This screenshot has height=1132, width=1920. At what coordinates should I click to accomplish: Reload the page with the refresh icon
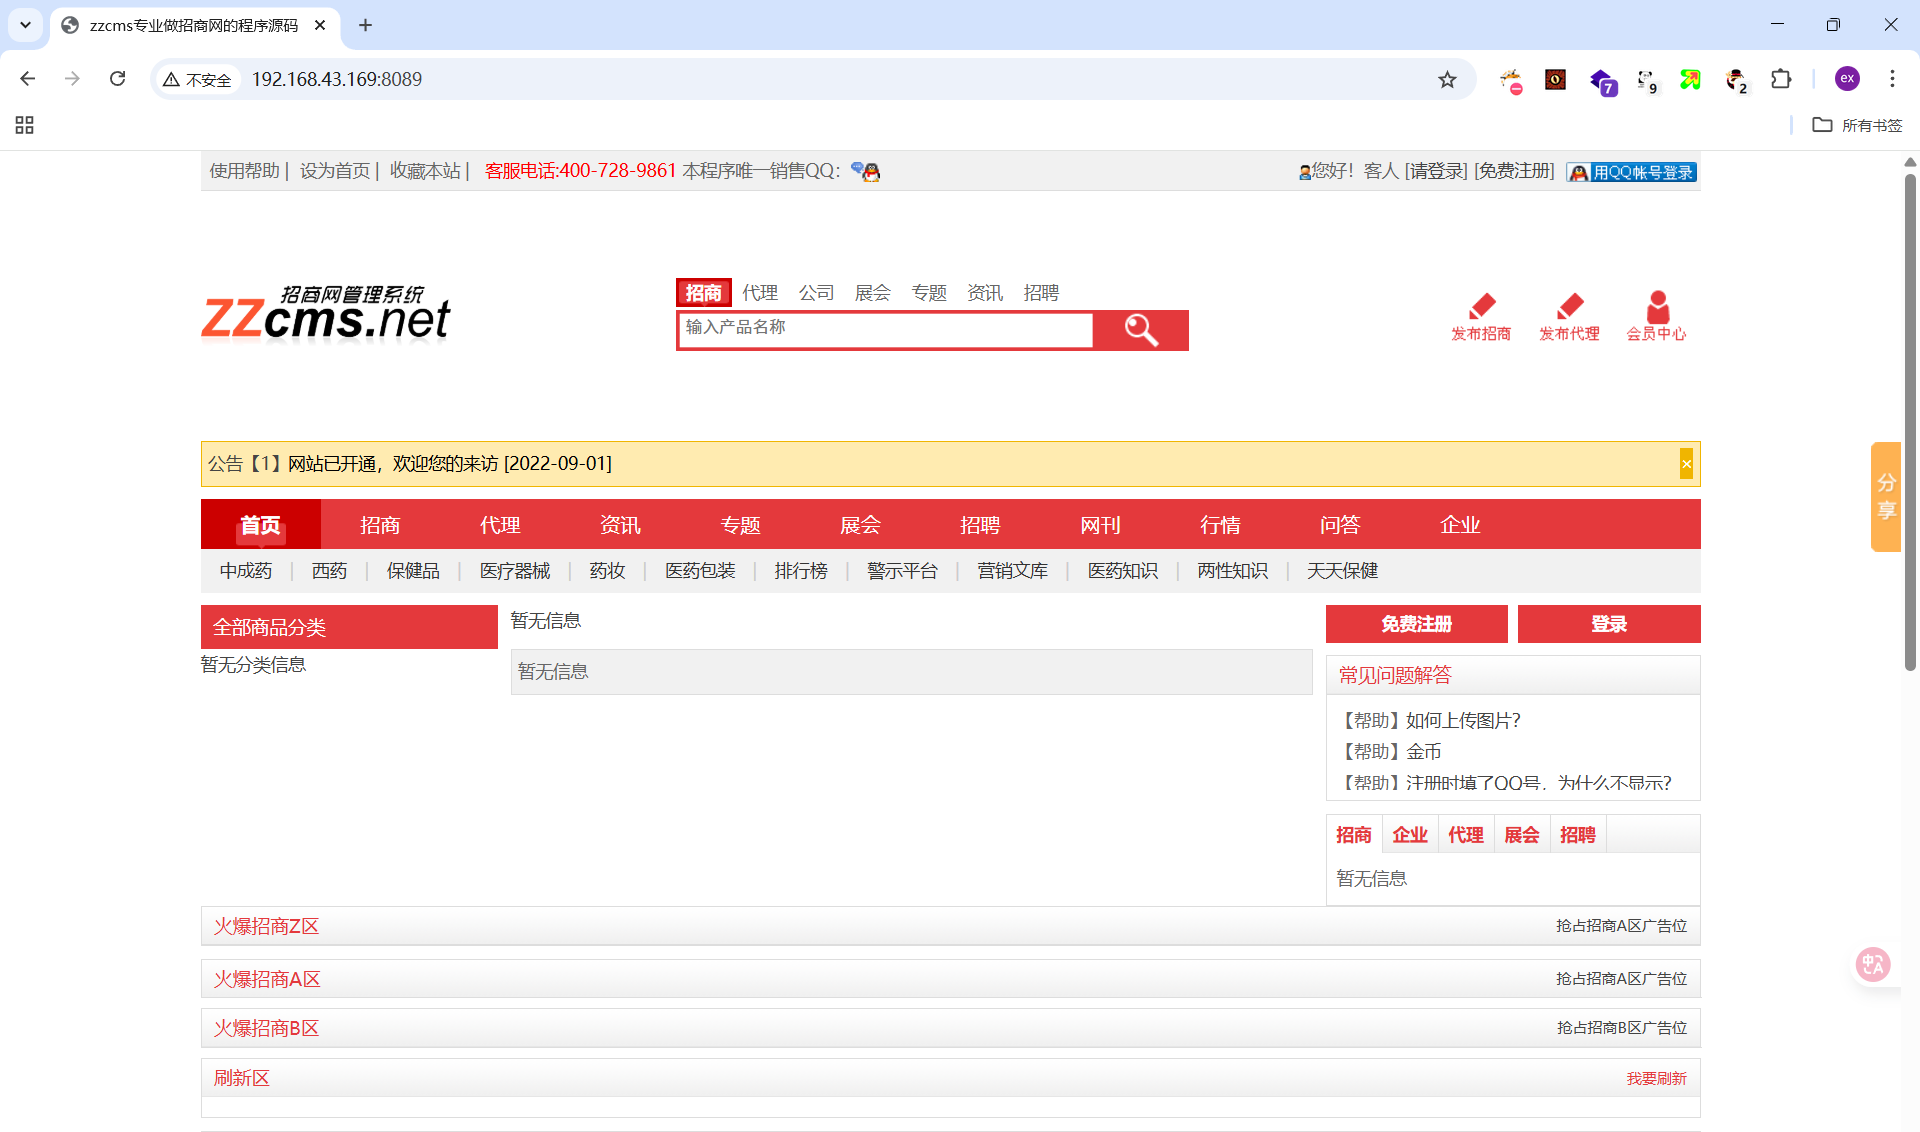click(x=118, y=79)
